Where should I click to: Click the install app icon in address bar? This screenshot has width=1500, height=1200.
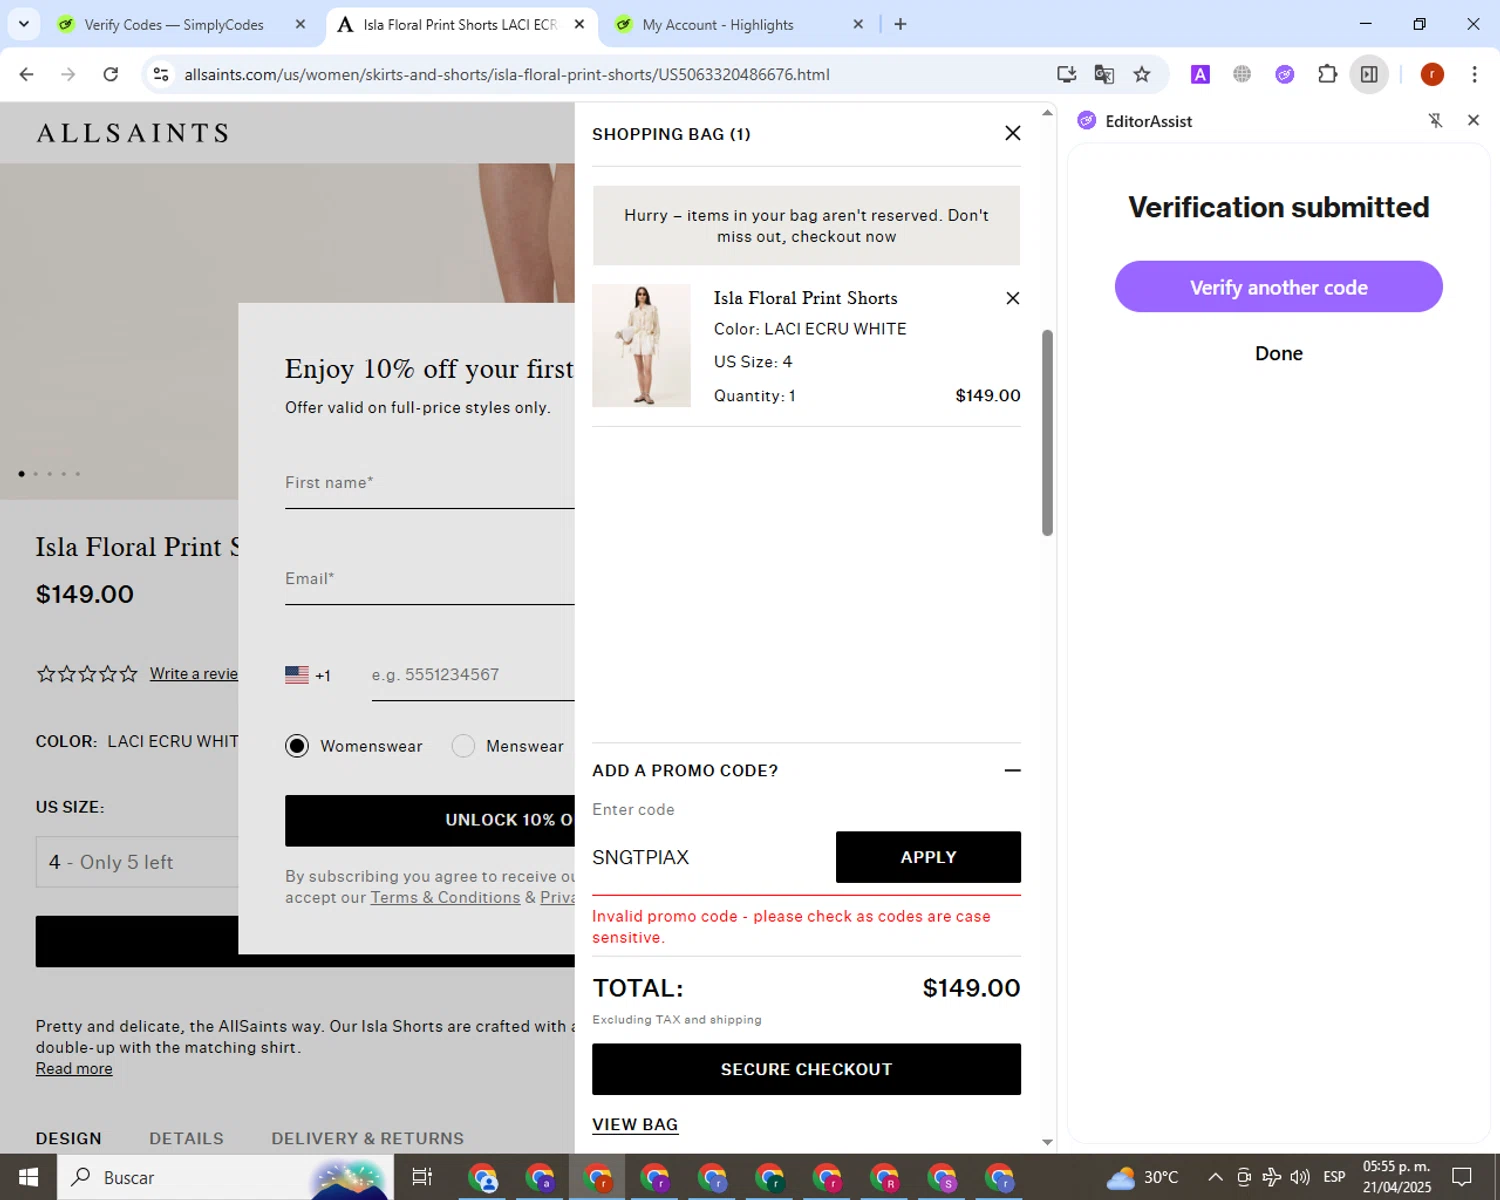1066,74
